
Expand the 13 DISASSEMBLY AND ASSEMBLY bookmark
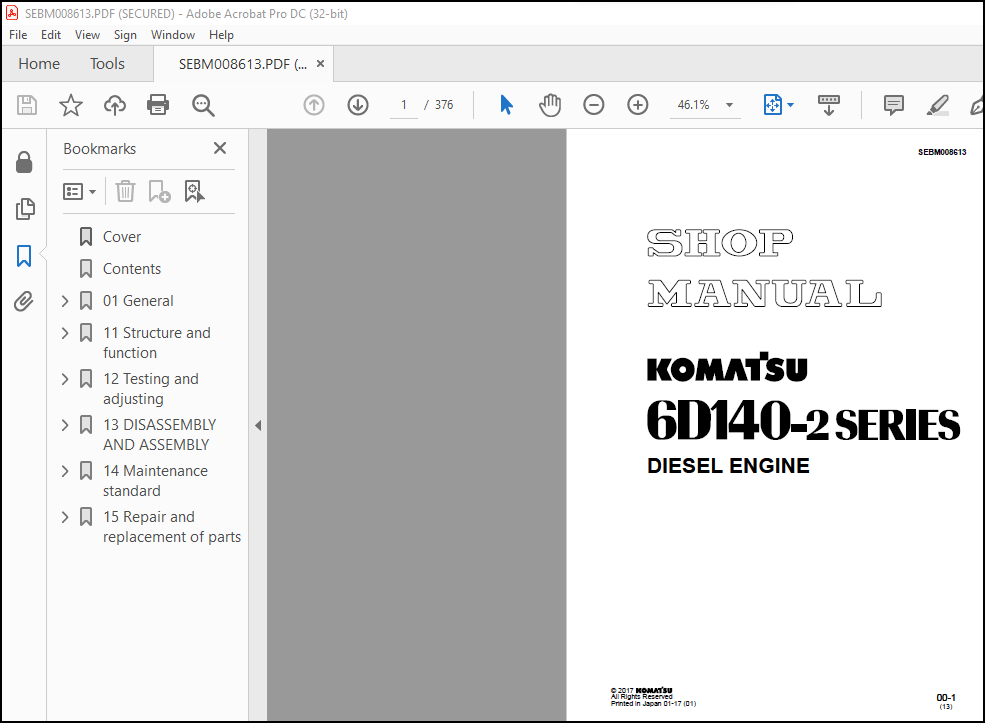tap(65, 425)
